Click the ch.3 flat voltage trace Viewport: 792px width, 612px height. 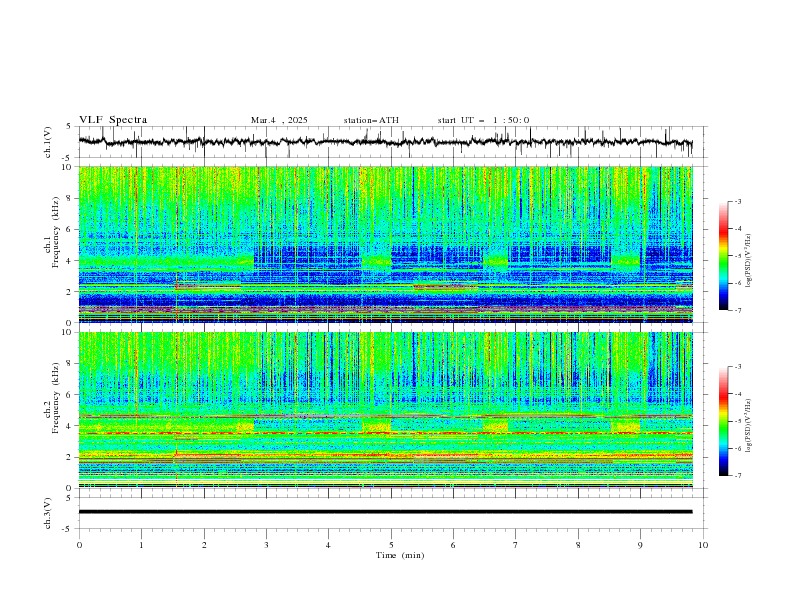385,512
